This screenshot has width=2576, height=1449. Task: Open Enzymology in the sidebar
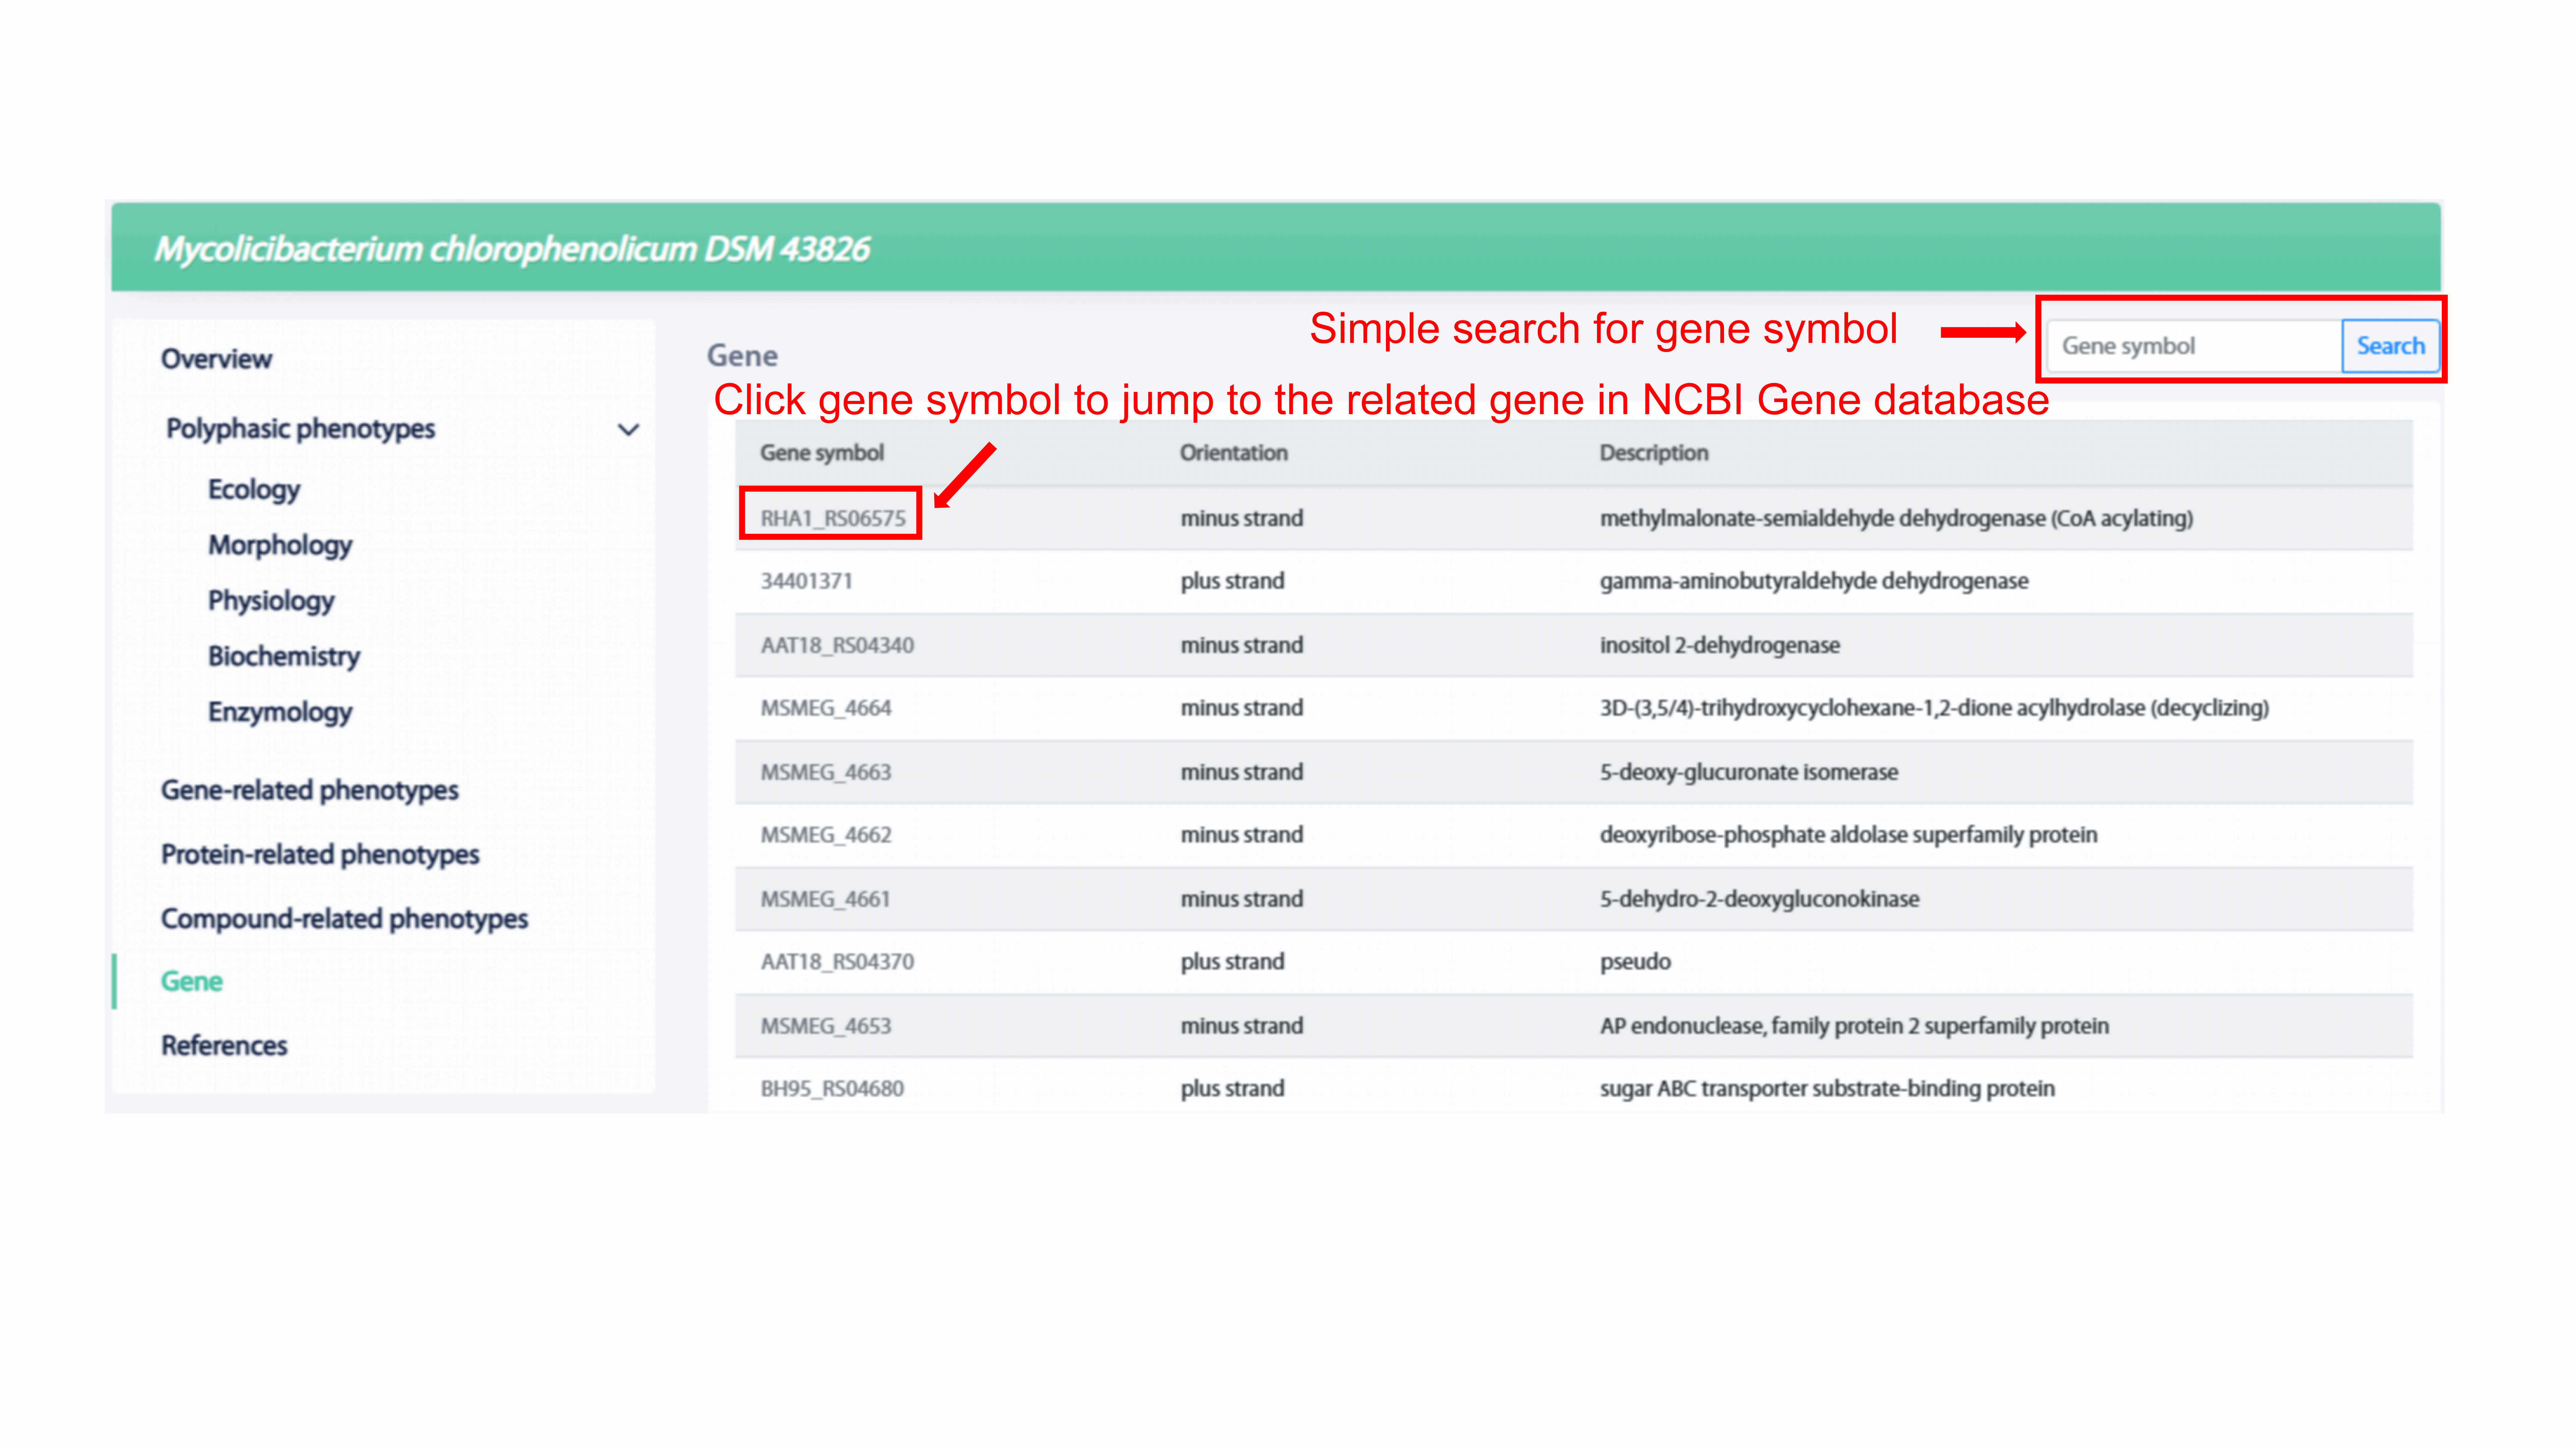pos(280,712)
